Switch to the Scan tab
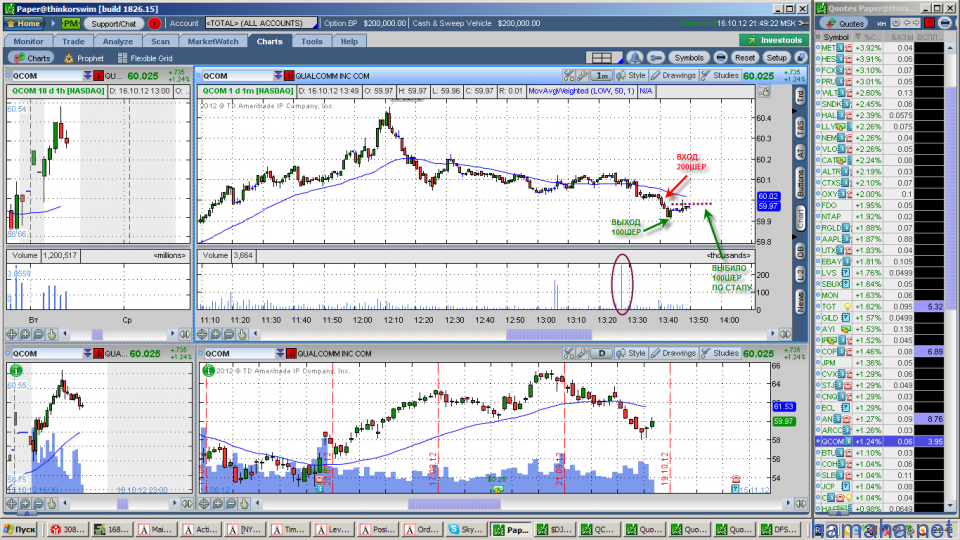 (x=160, y=41)
